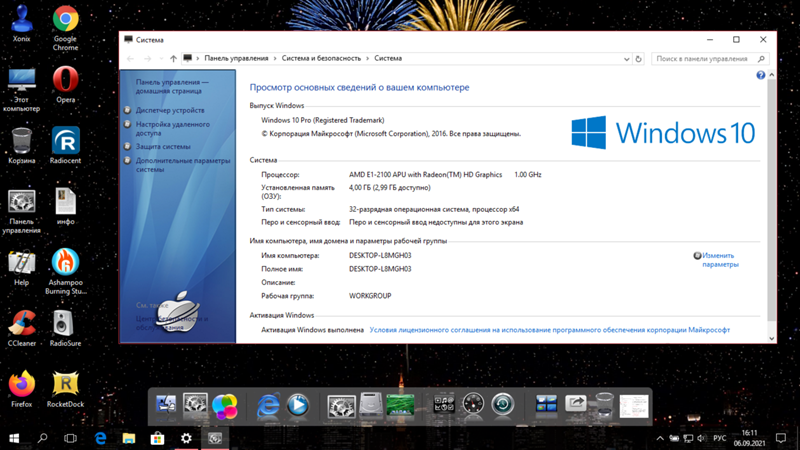This screenshot has height=450, width=800.
Task: Navigate to Система и безопасность breadcrumb
Action: point(321,58)
